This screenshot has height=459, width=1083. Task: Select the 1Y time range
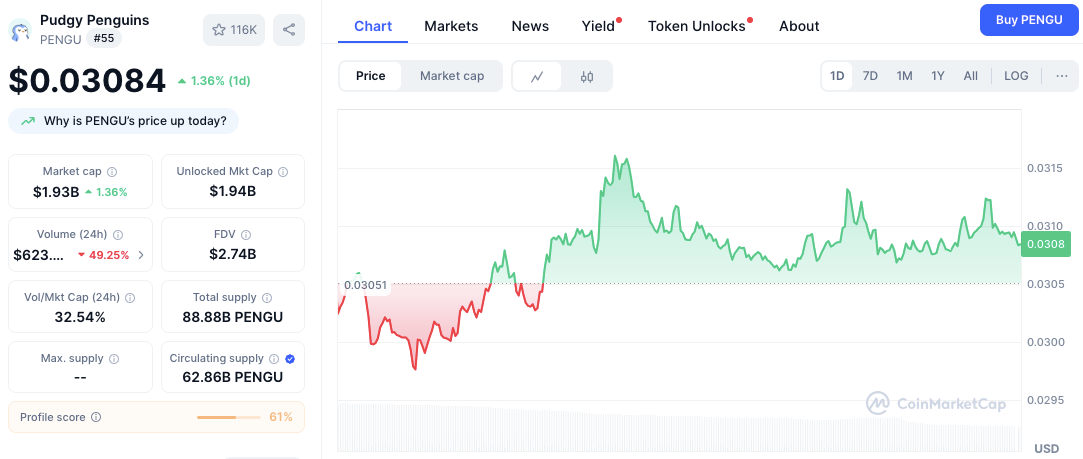[x=937, y=76]
